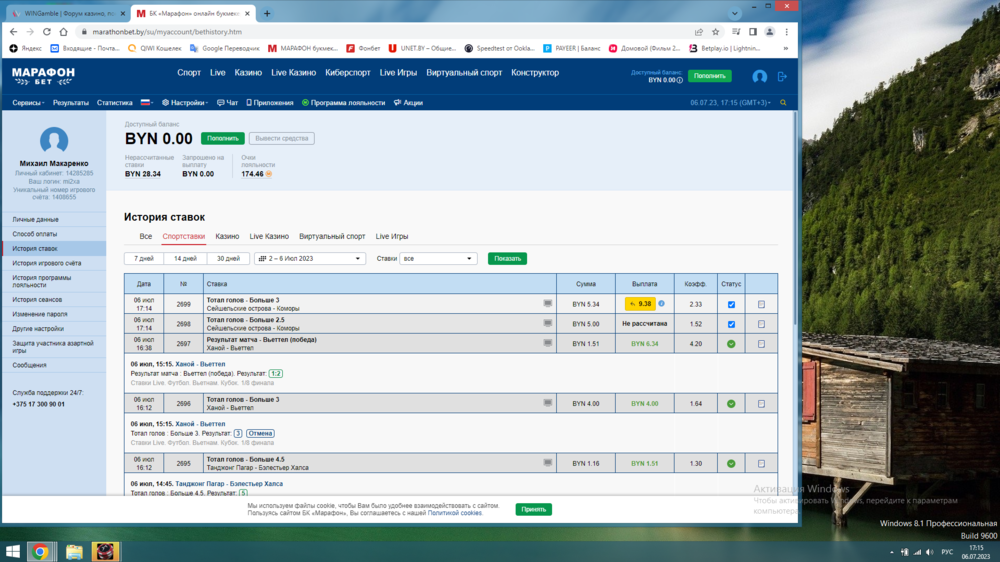Expand the Ставки filter dropdown
The image size is (1000, 562).
click(438, 258)
